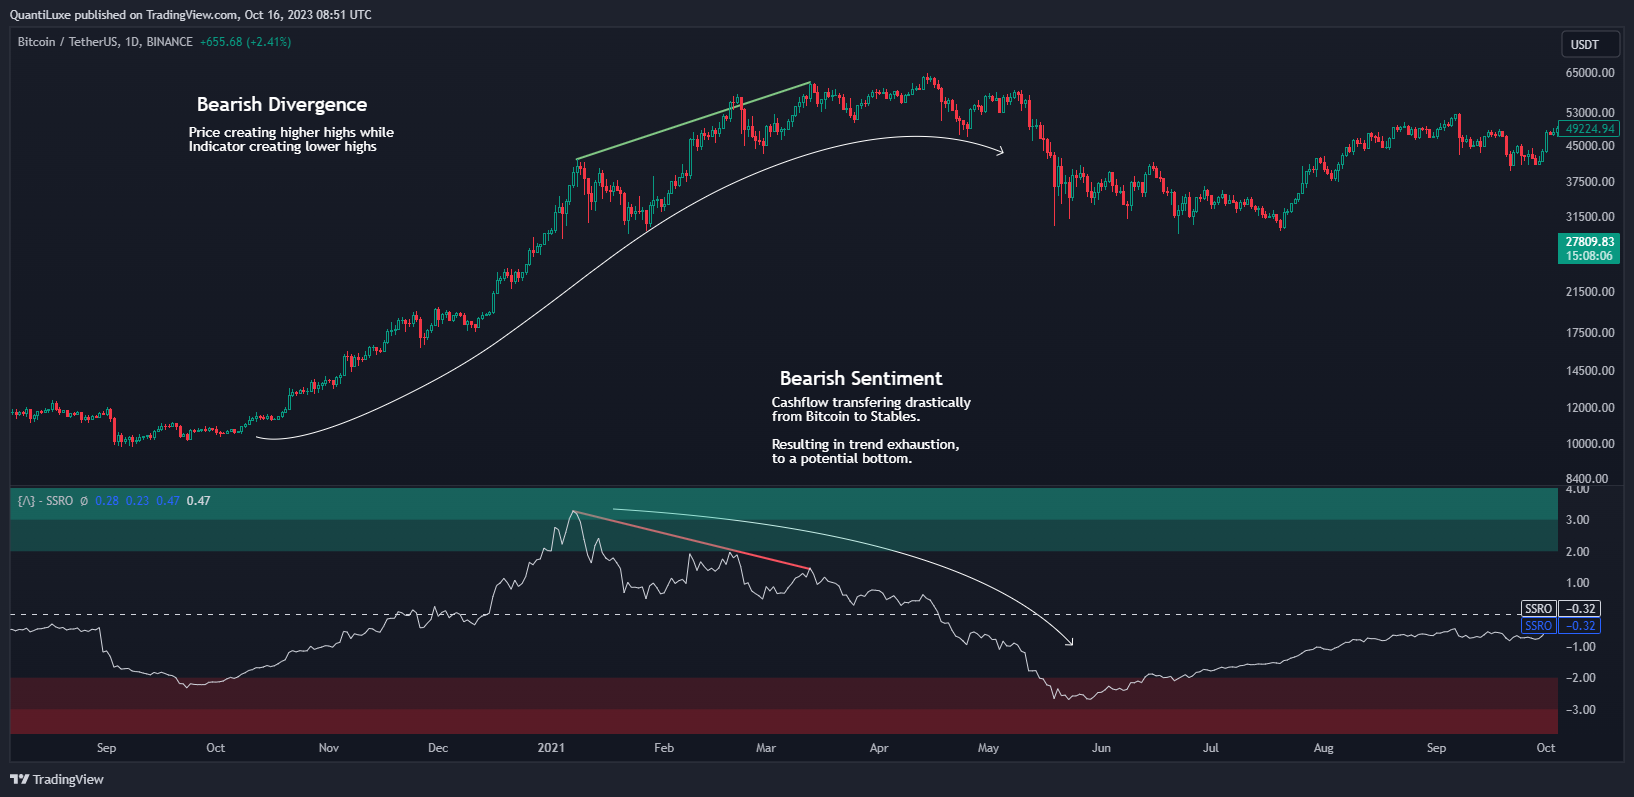Click the Jul label on the time axis
The image size is (1634, 797).
(1211, 748)
